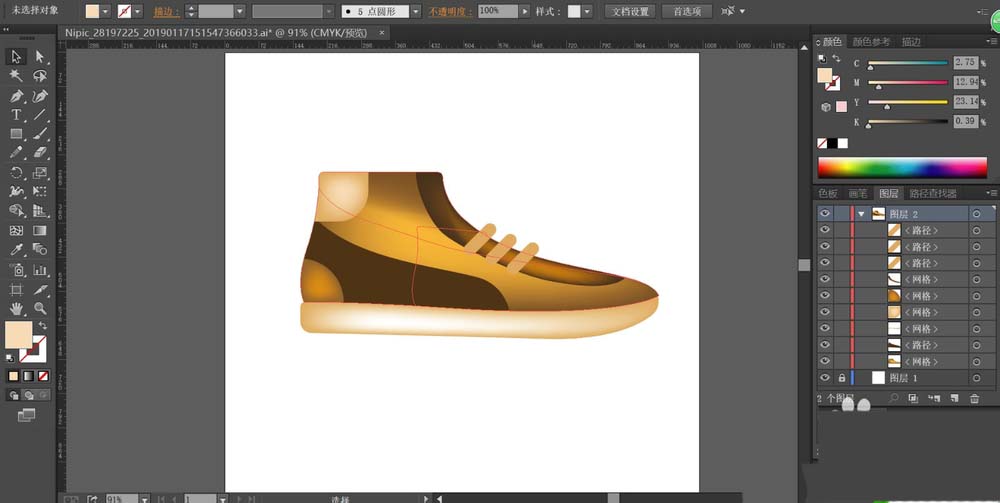Open zoom level dropdown beside 91%
Screen dimensions: 1000x503
pos(144,499)
